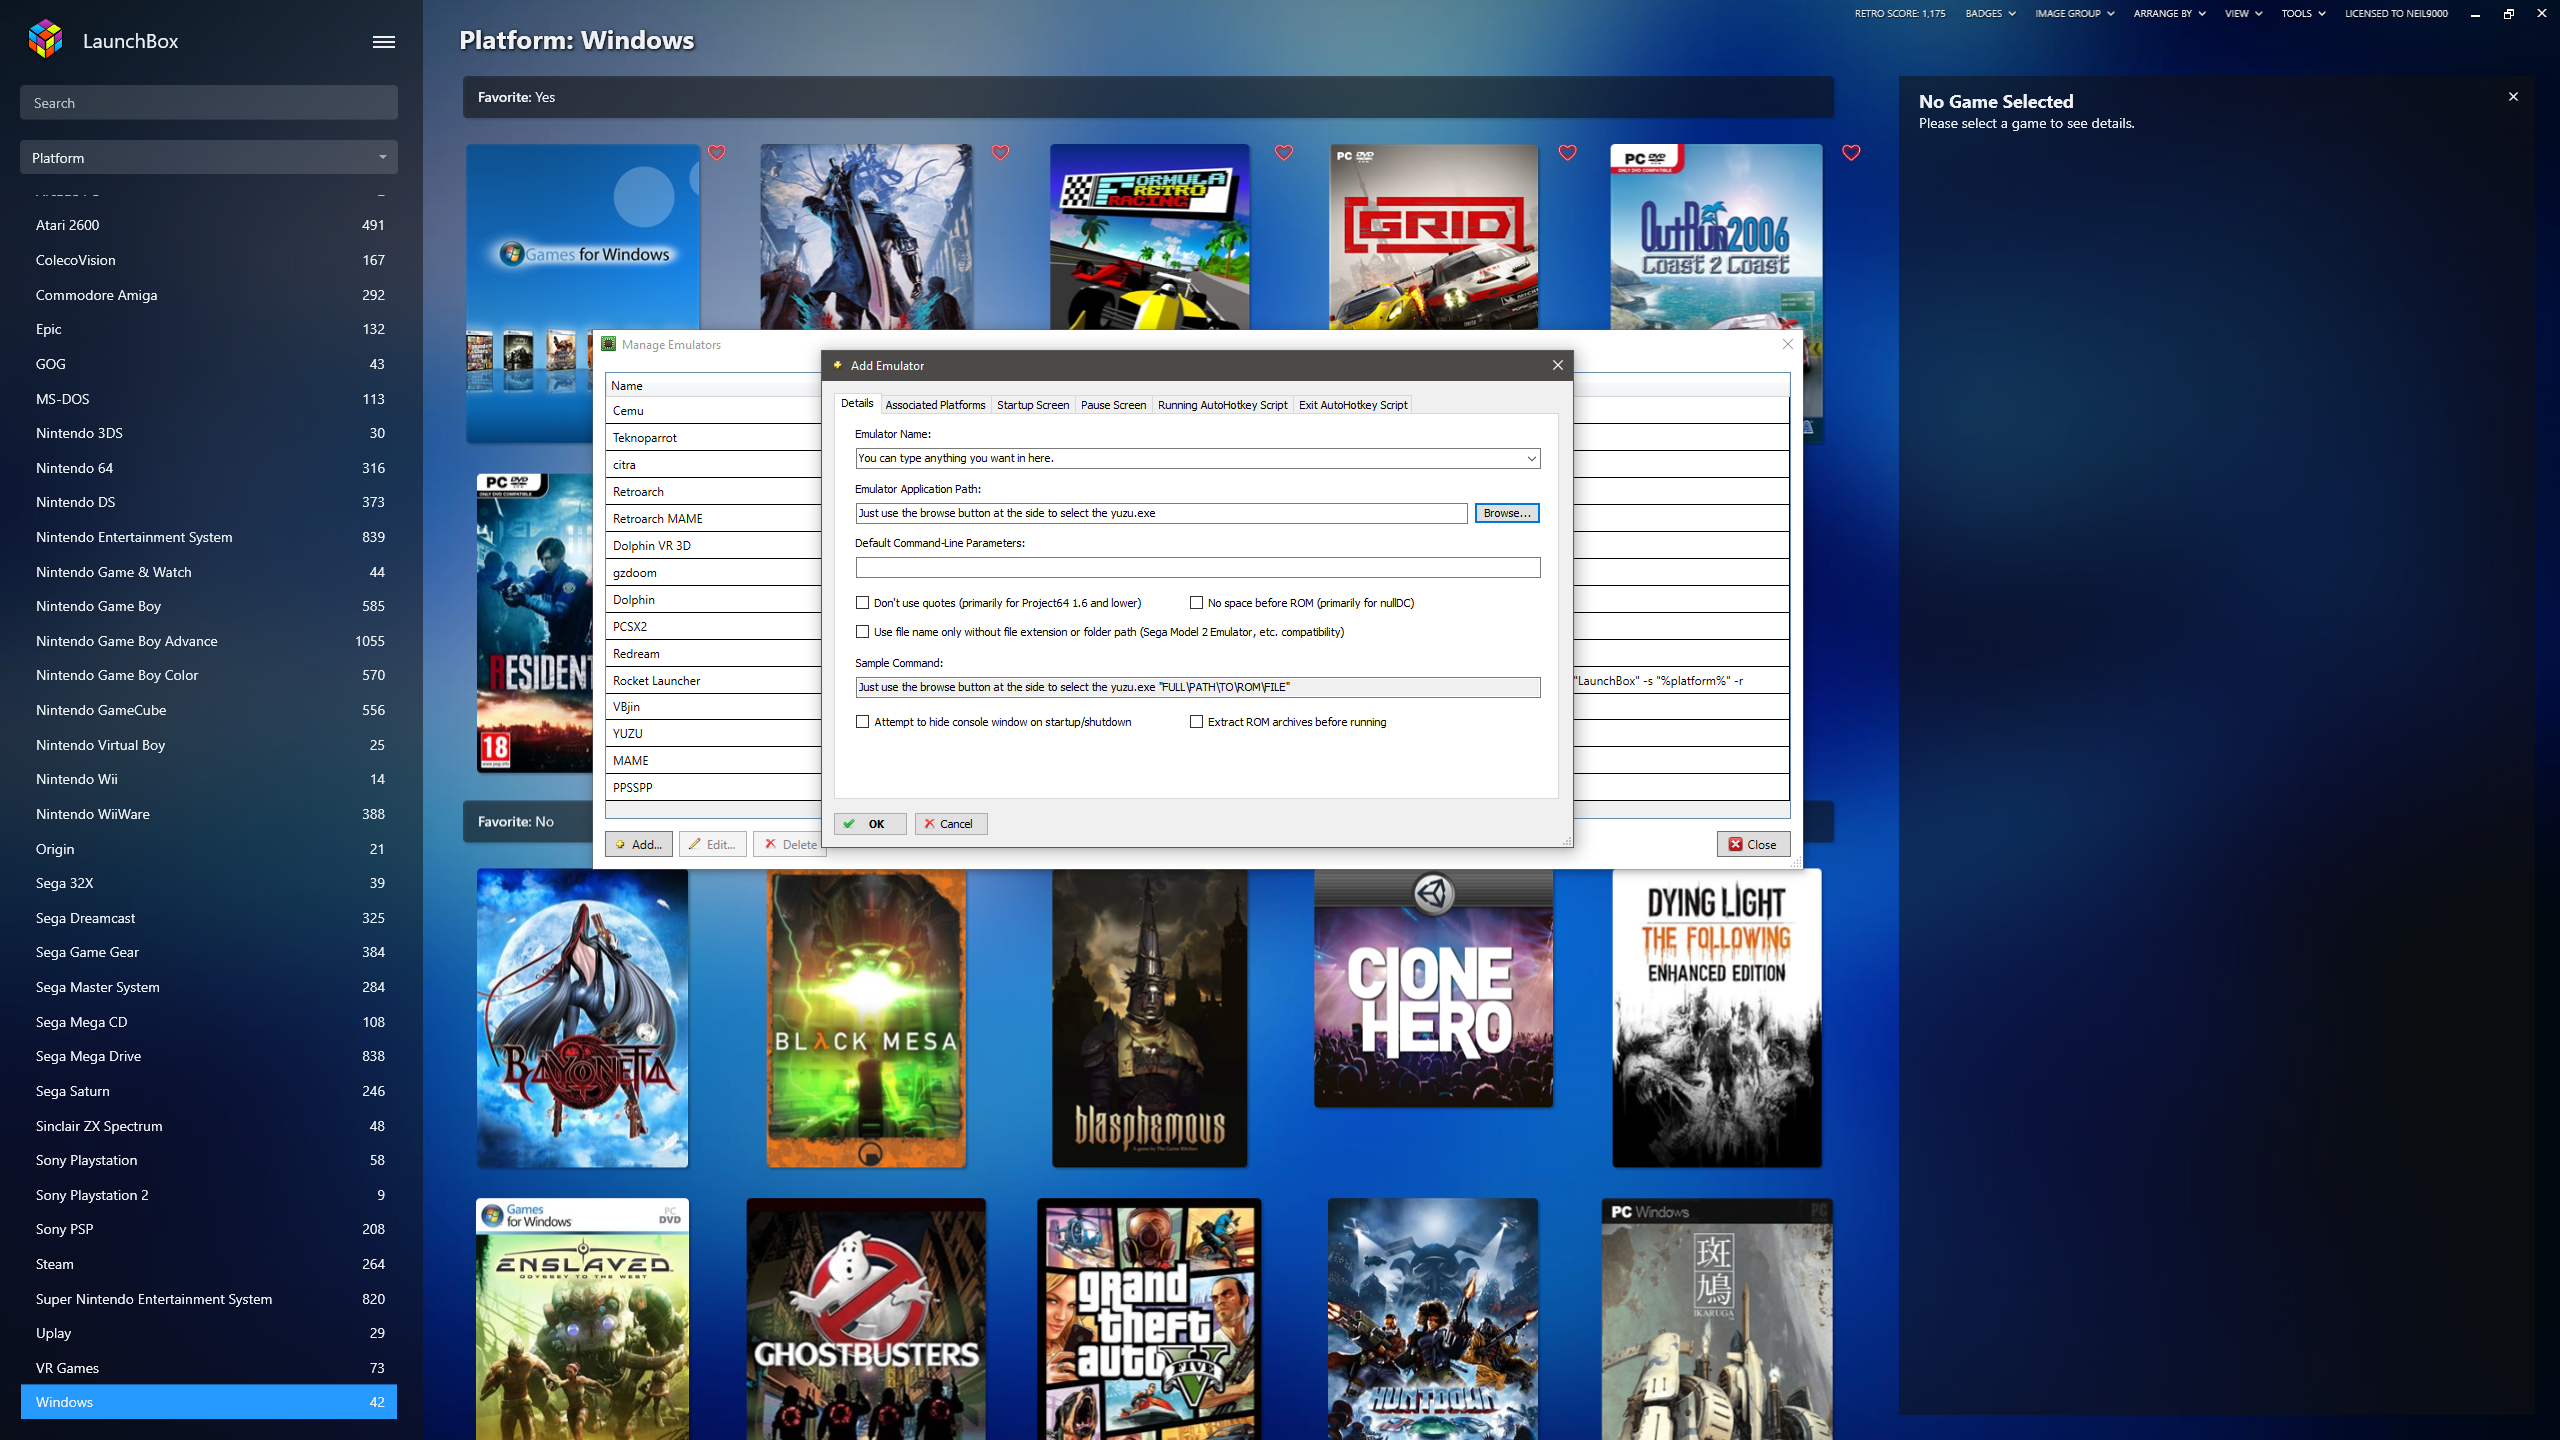Image resolution: width=2560 pixels, height=1440 pixels.
Task: Click the Browse... button for emulator path
Action: pos(1506,513)
